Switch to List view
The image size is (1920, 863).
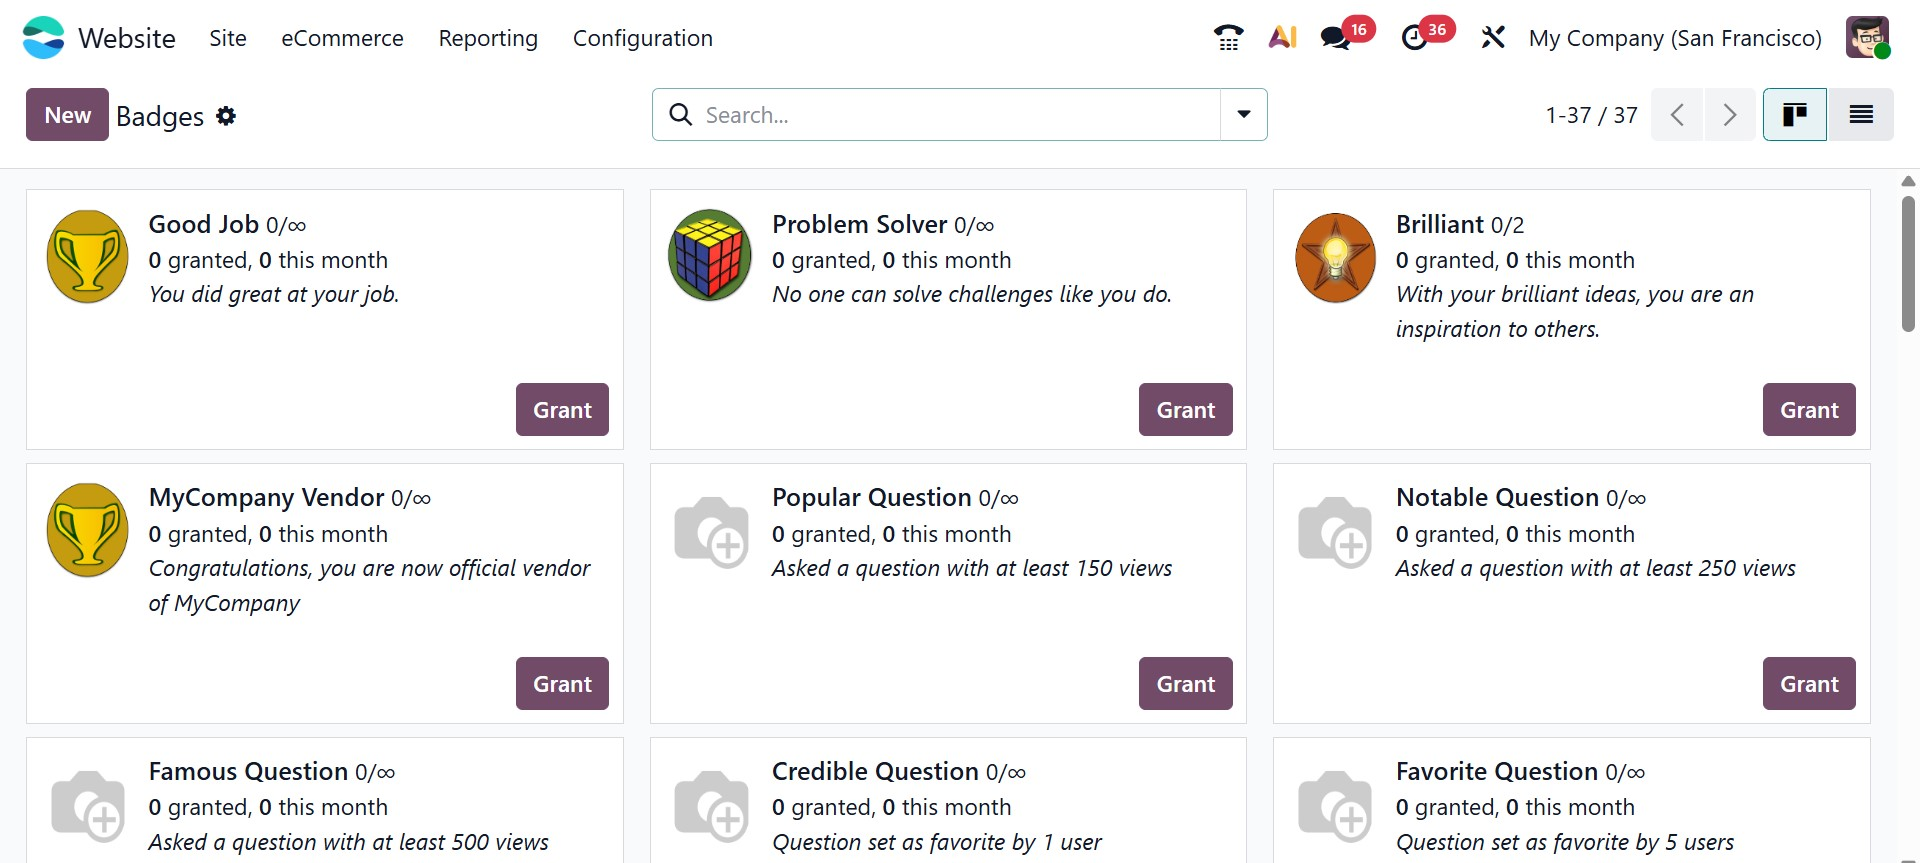click(1860, 115)
